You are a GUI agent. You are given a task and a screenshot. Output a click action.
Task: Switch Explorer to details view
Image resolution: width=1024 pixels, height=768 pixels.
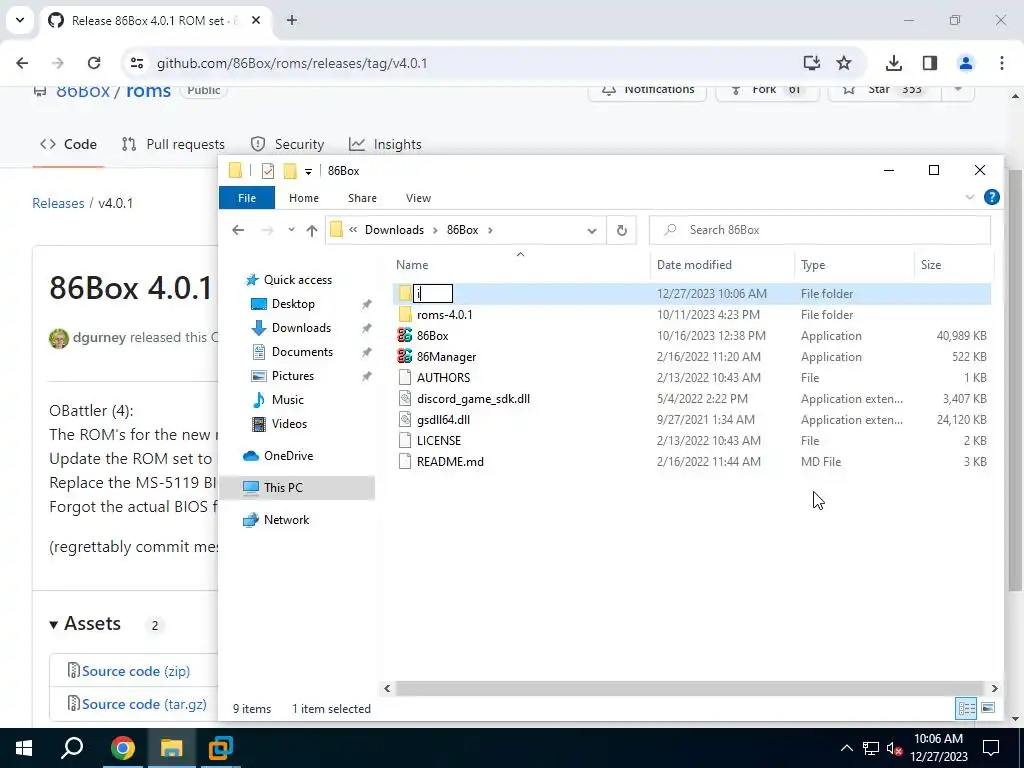pyautogui.click(x=967, y=708)
